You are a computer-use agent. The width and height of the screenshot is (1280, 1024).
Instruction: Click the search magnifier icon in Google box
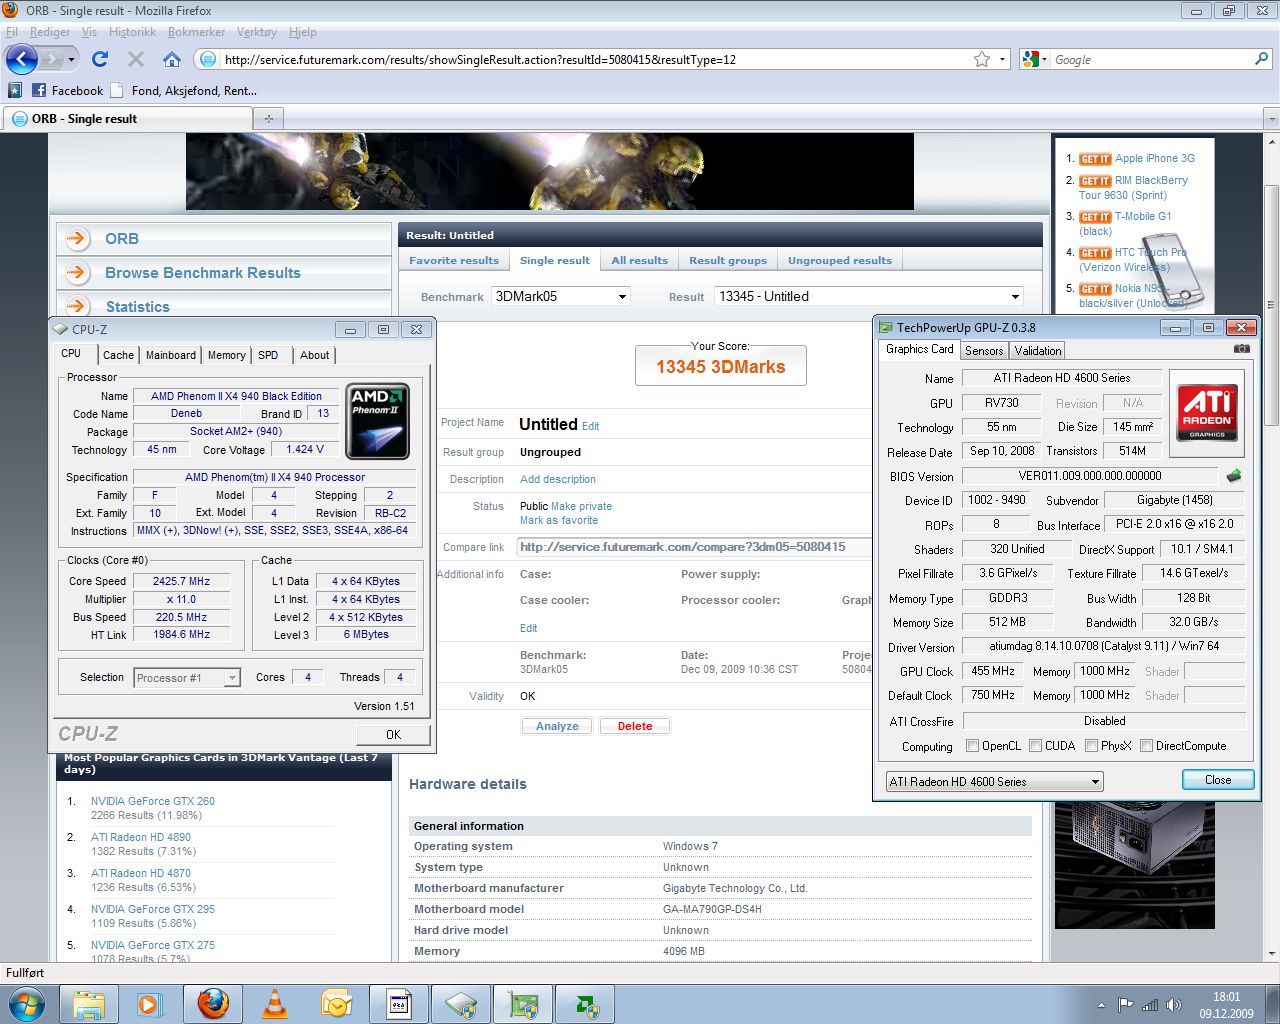click(1262, 59)
